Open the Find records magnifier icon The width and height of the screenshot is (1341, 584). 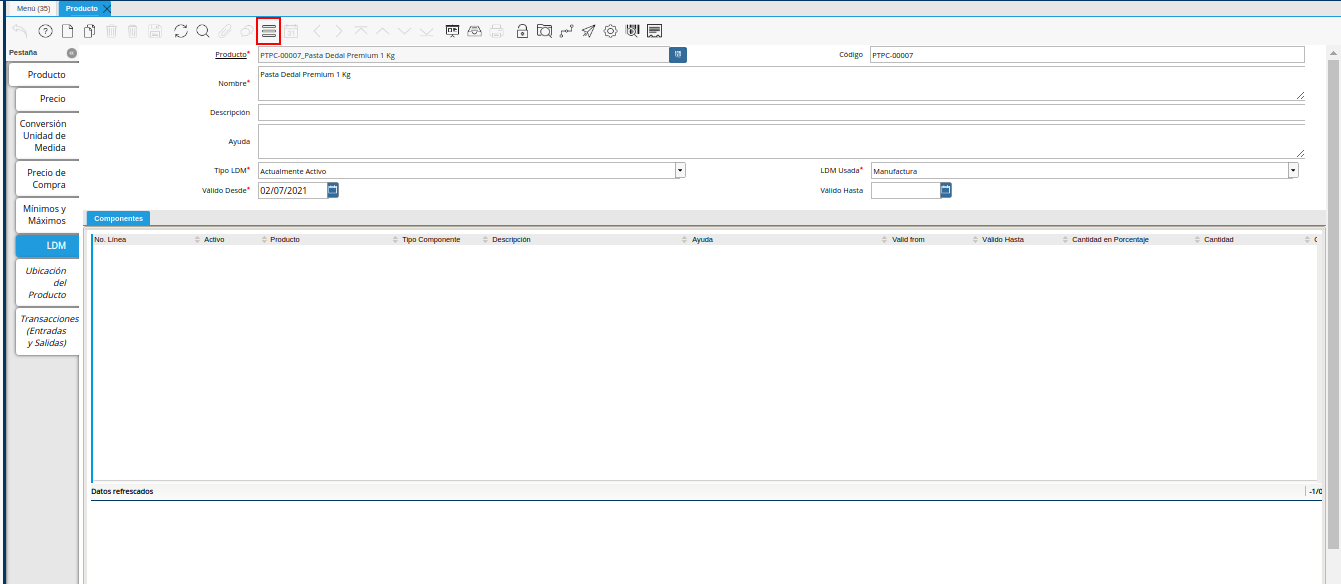point(203,31)
